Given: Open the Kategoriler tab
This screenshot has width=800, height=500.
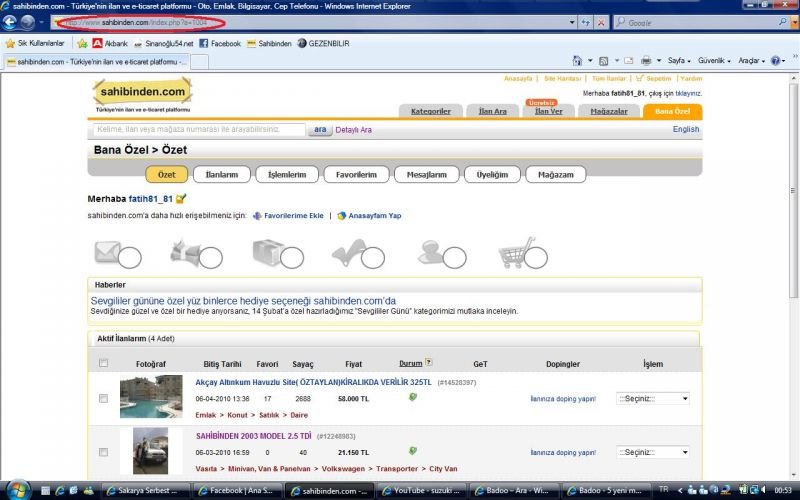Looking at the screenshot, I should pos(431,111).
